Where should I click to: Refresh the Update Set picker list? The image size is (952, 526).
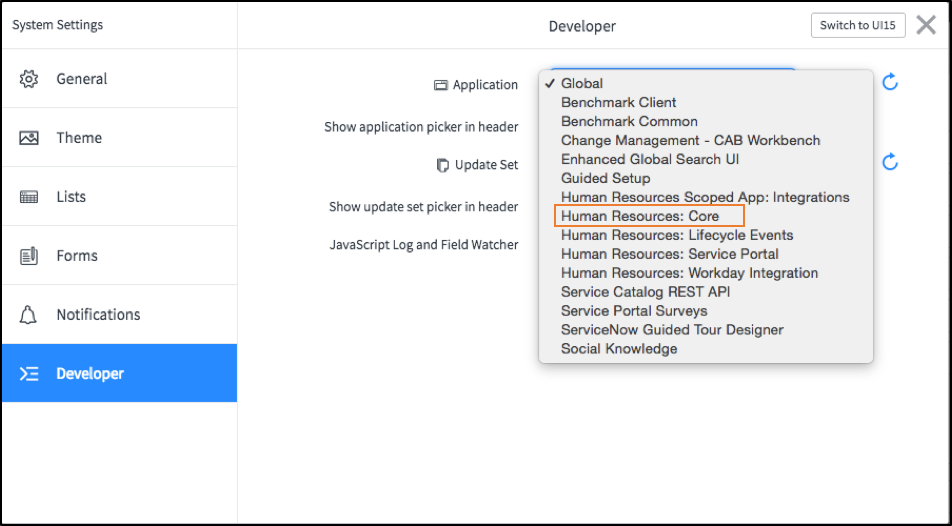pos(889,162)
